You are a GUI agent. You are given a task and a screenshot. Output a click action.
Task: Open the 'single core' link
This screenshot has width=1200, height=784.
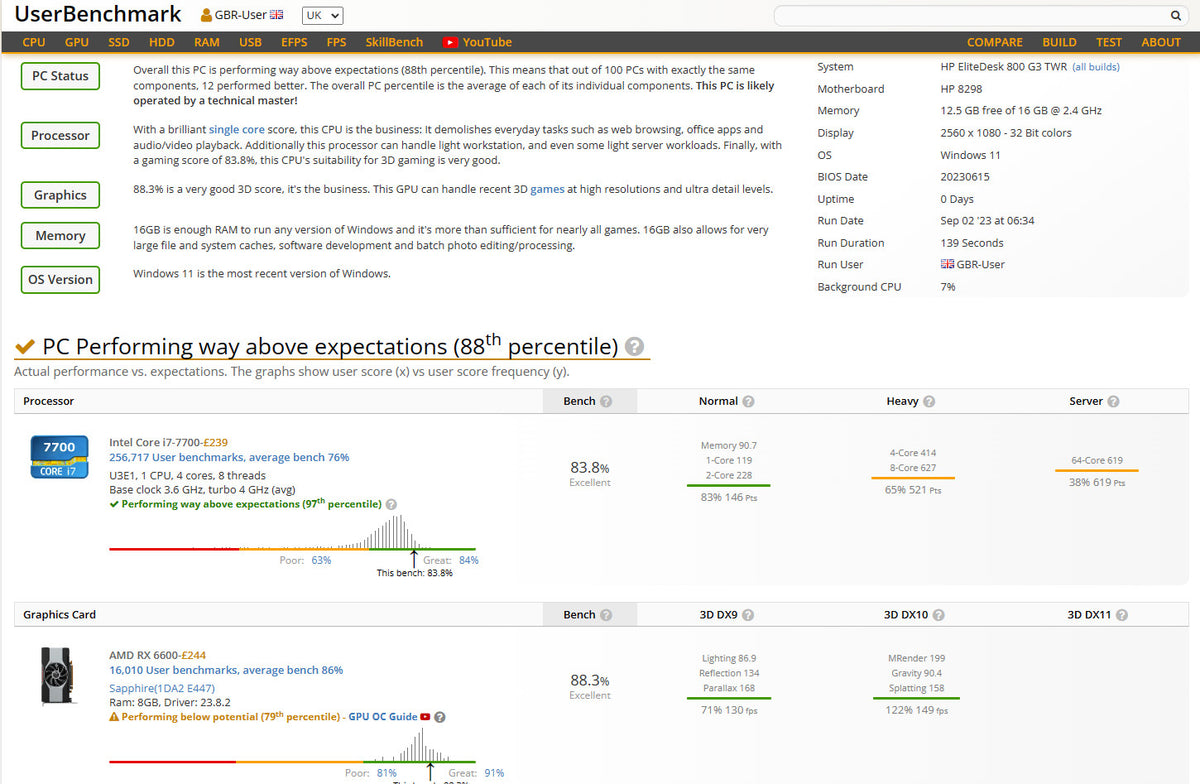[237, 130]
